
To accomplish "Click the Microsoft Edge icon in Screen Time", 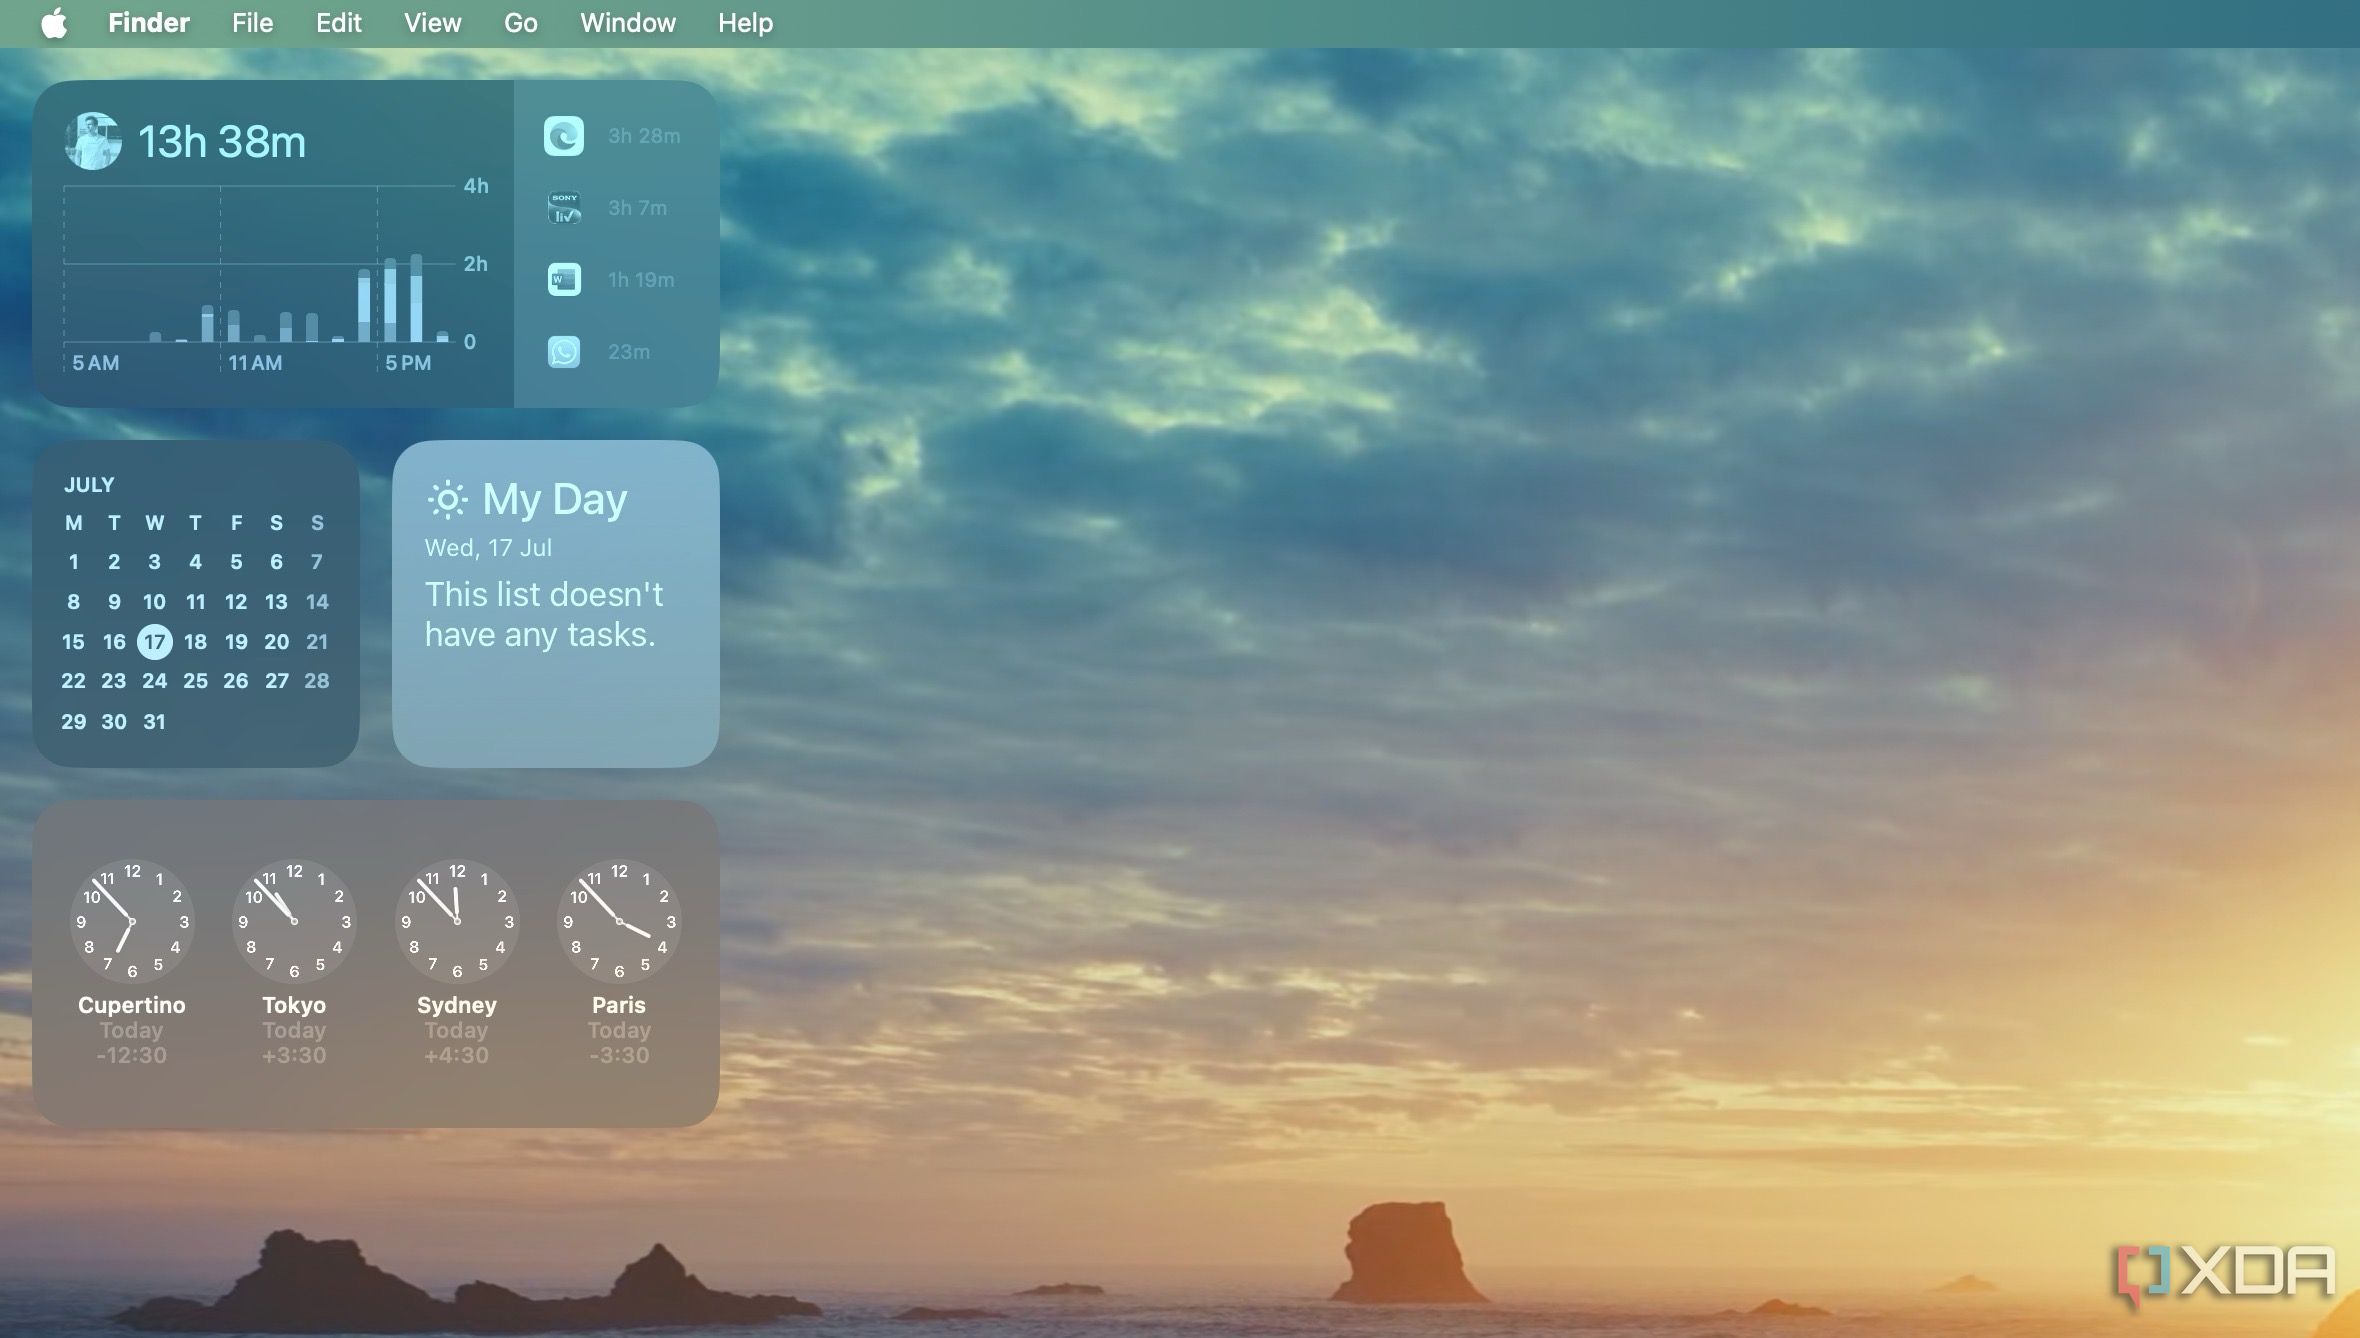I will (564, 136).
